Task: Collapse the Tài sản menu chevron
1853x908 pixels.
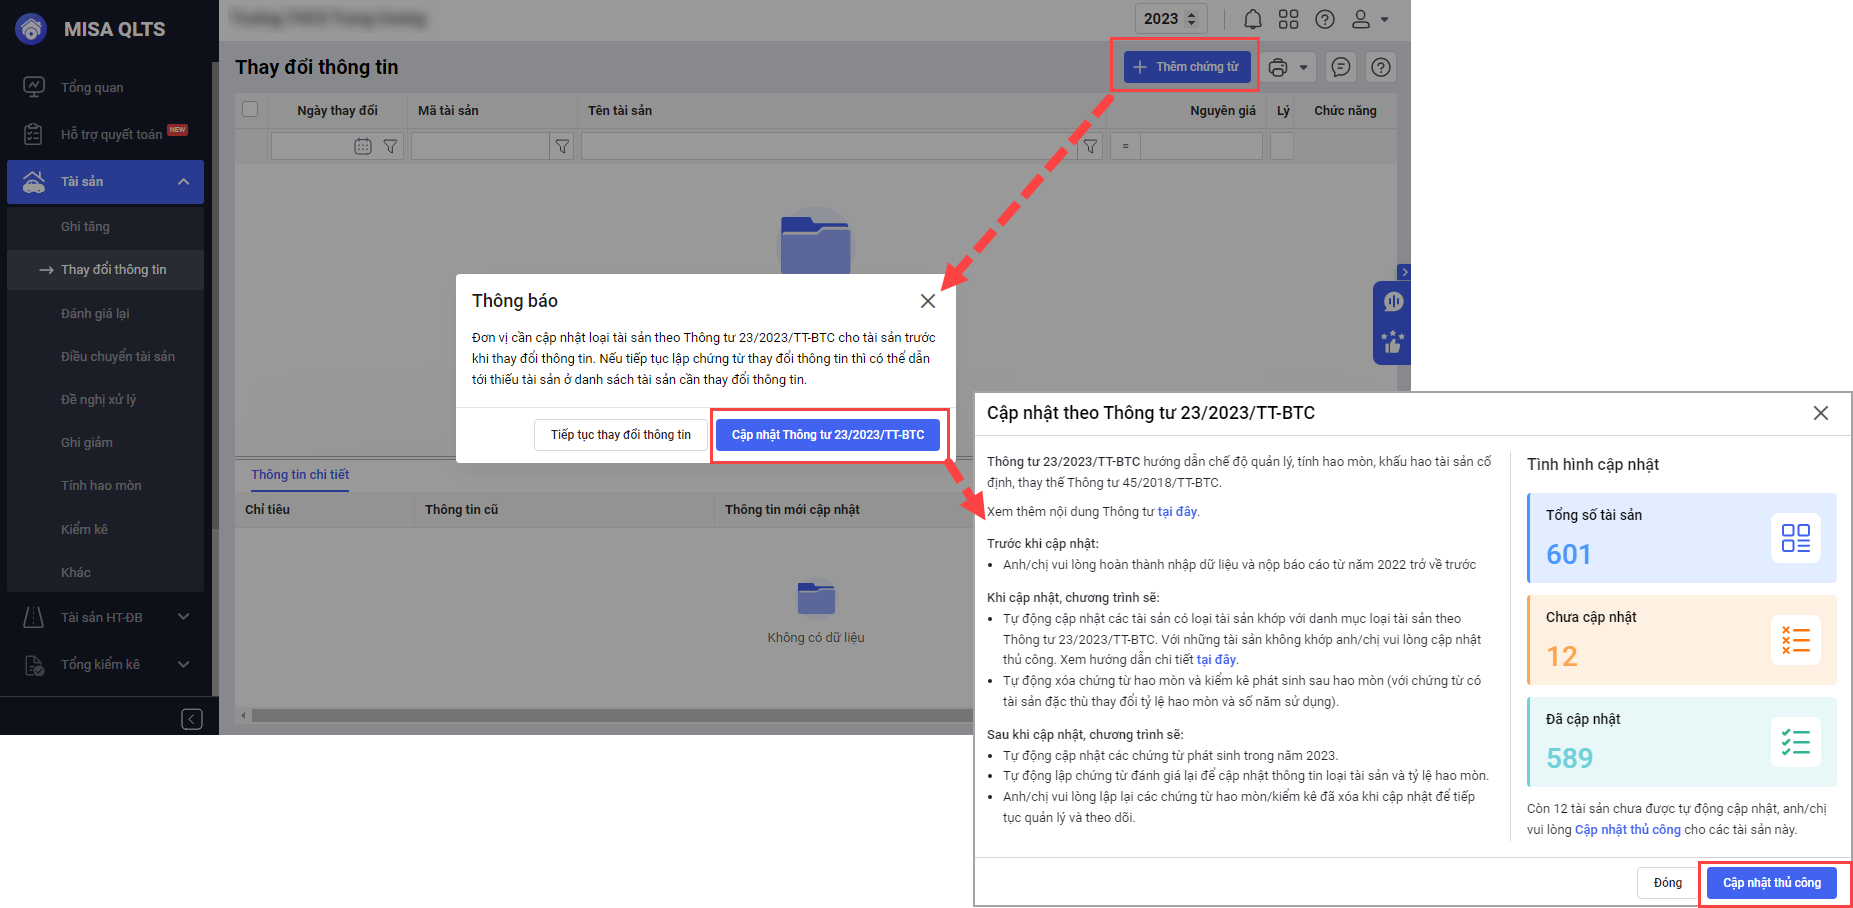Action: coord(184,182)
